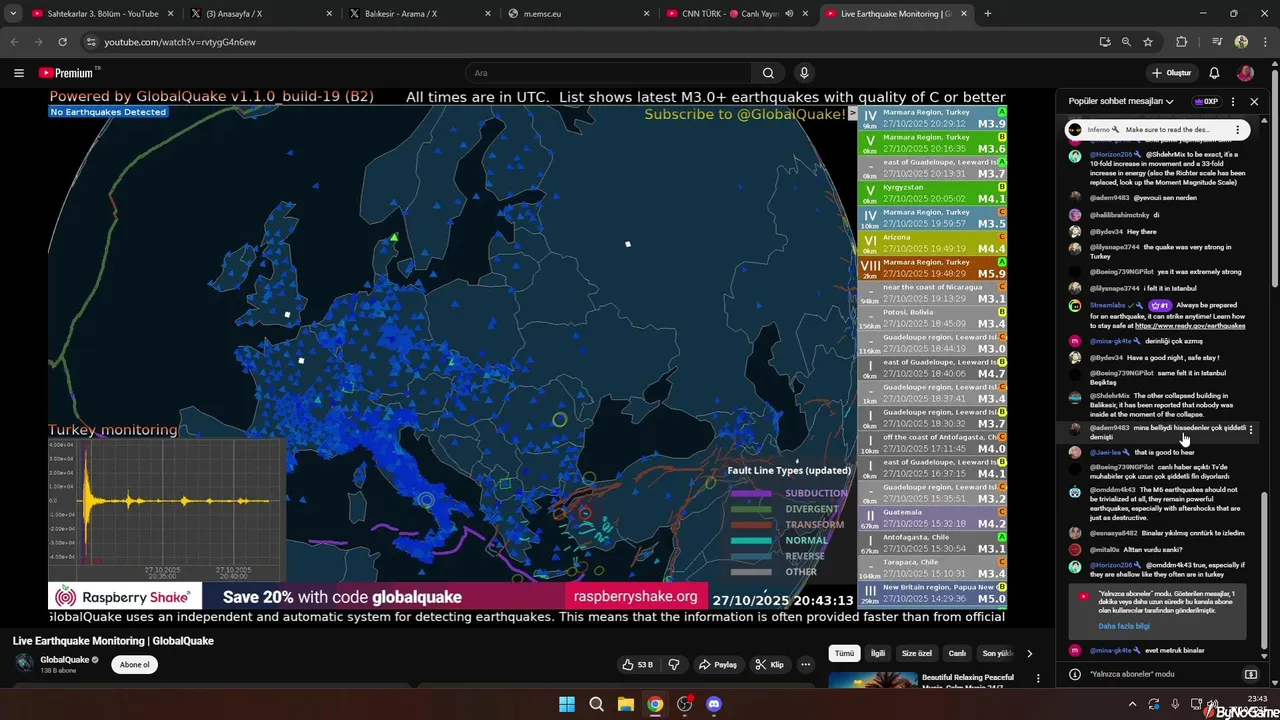Screen dimensions: 1280x720
Task: Click the YouTube search input field
Action: click(610, 73)
